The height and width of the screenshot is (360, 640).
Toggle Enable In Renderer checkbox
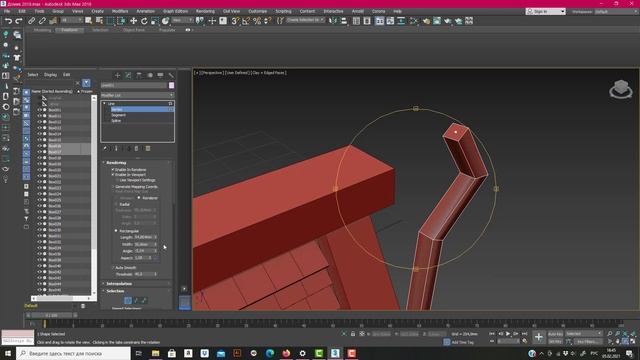coord(113,169)
